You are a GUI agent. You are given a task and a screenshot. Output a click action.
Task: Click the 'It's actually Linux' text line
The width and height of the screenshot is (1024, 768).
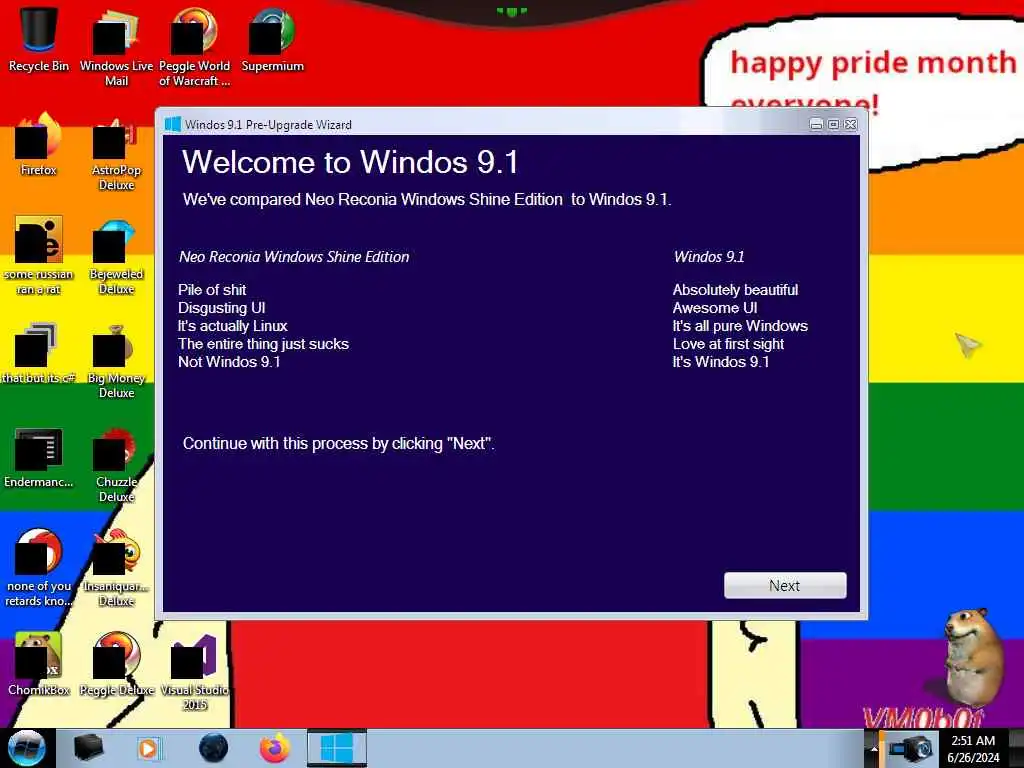tap(232, 325)
